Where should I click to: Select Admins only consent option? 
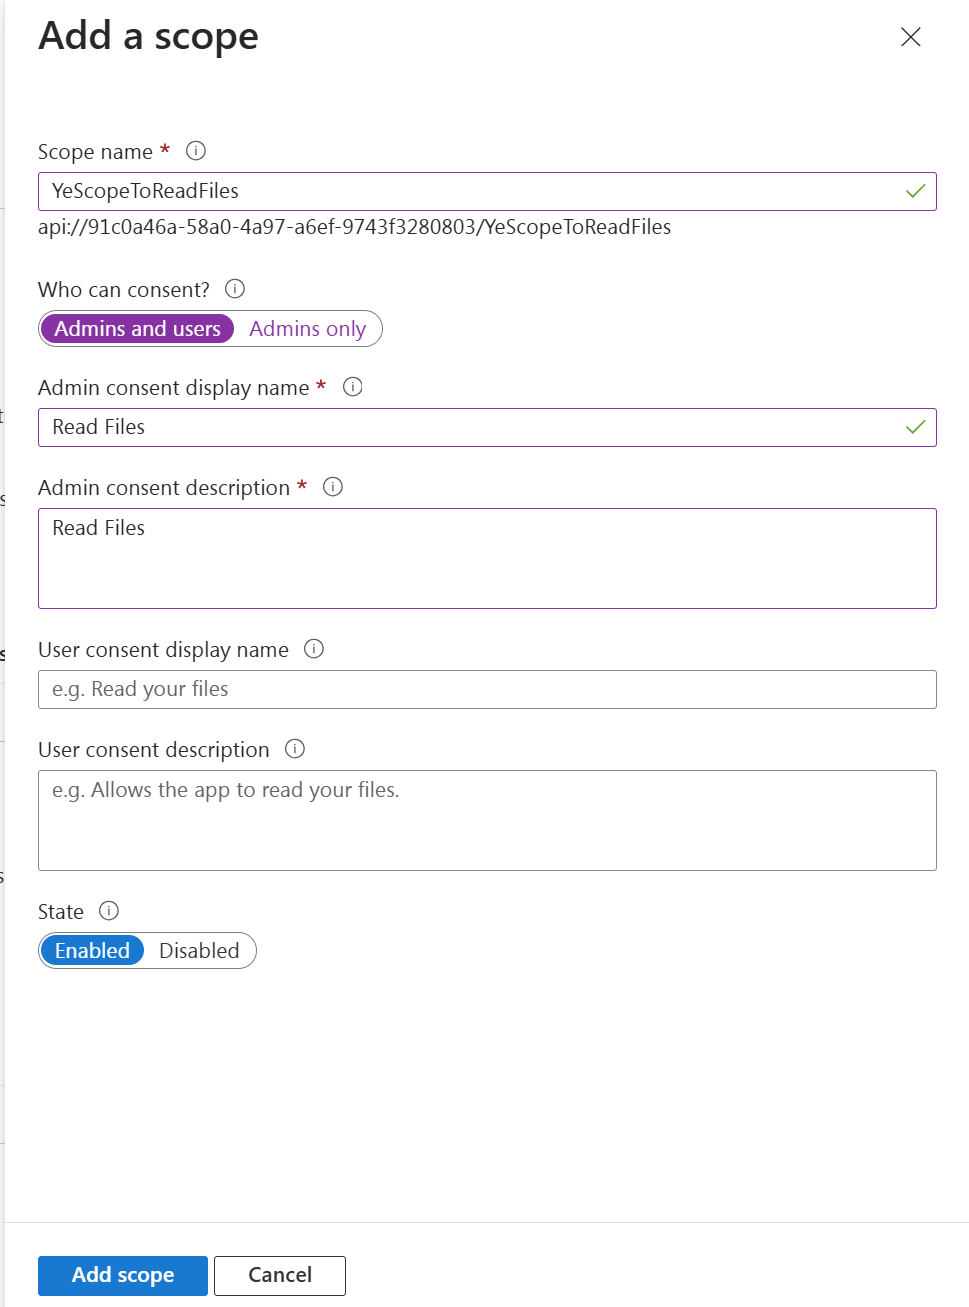(308, 329)
